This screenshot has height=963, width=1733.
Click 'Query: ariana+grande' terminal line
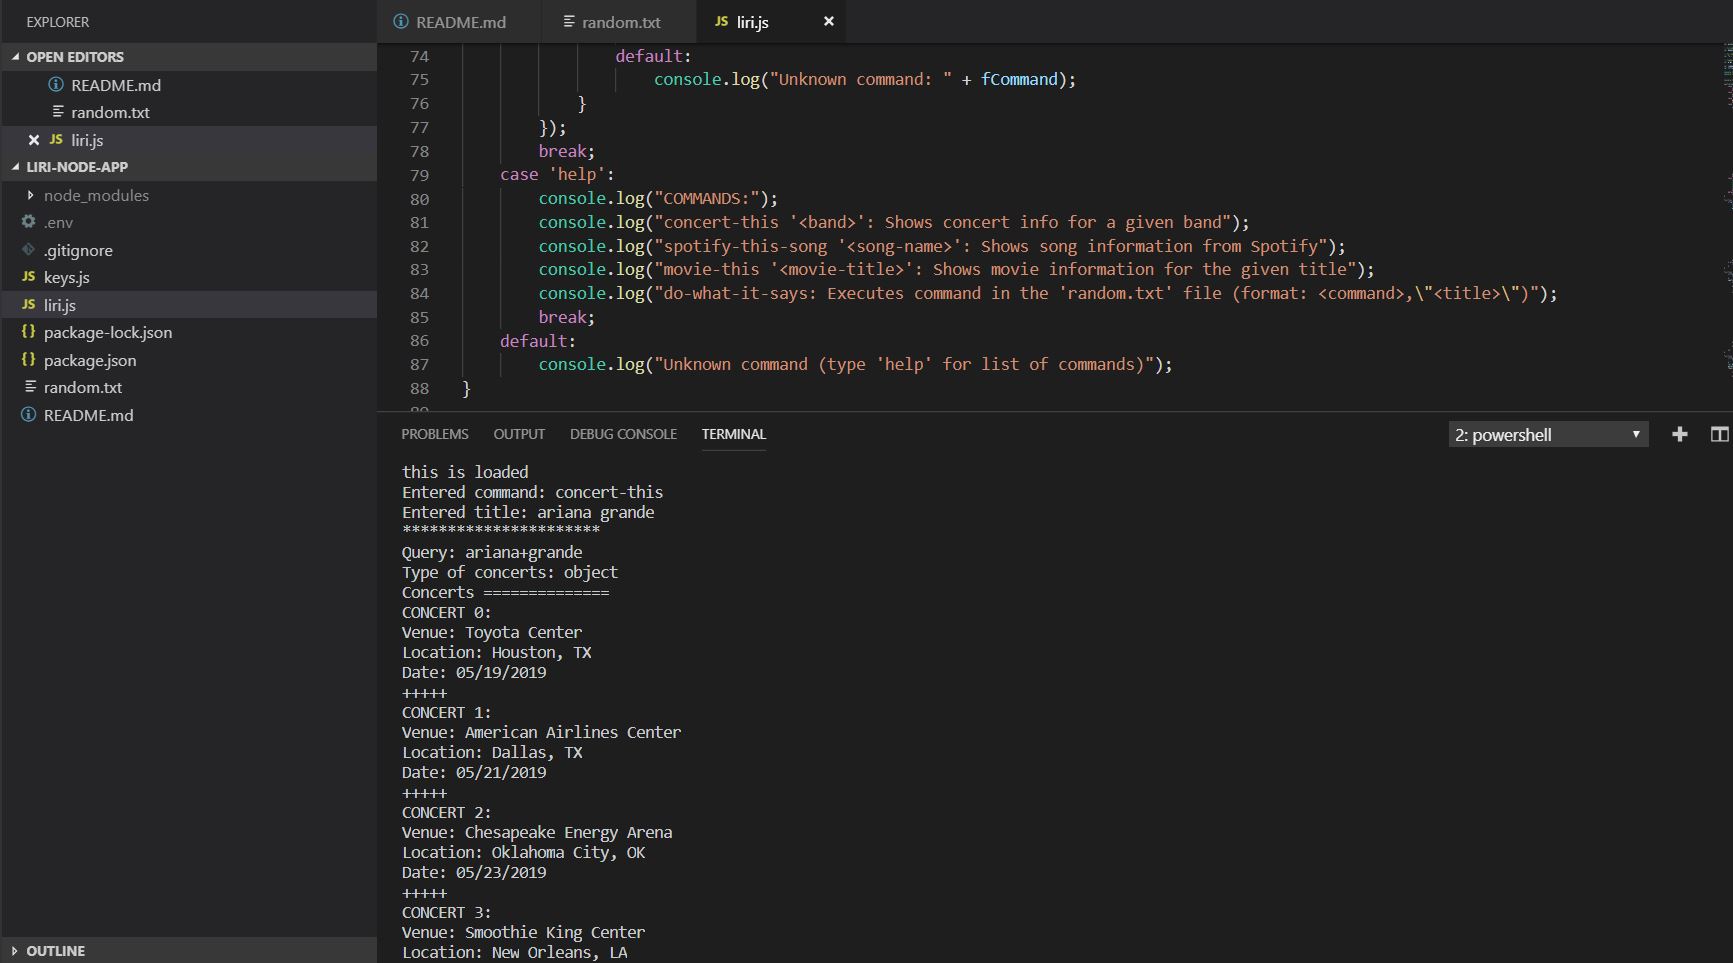point(492,552)
